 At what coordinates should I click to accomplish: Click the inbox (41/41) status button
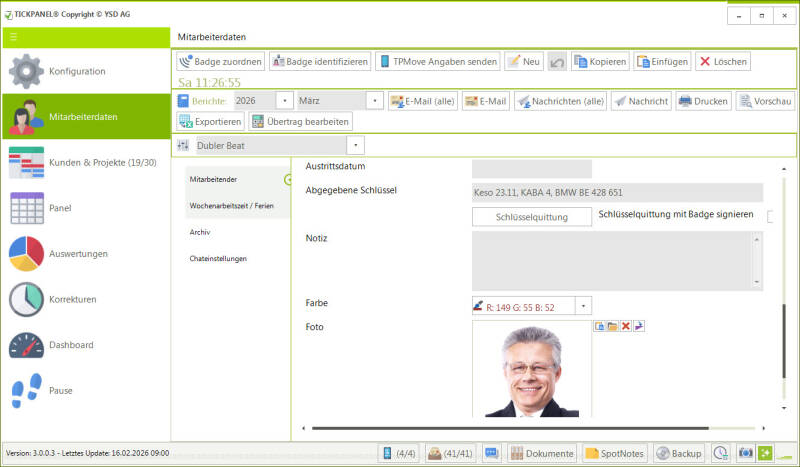coord(450,453)
